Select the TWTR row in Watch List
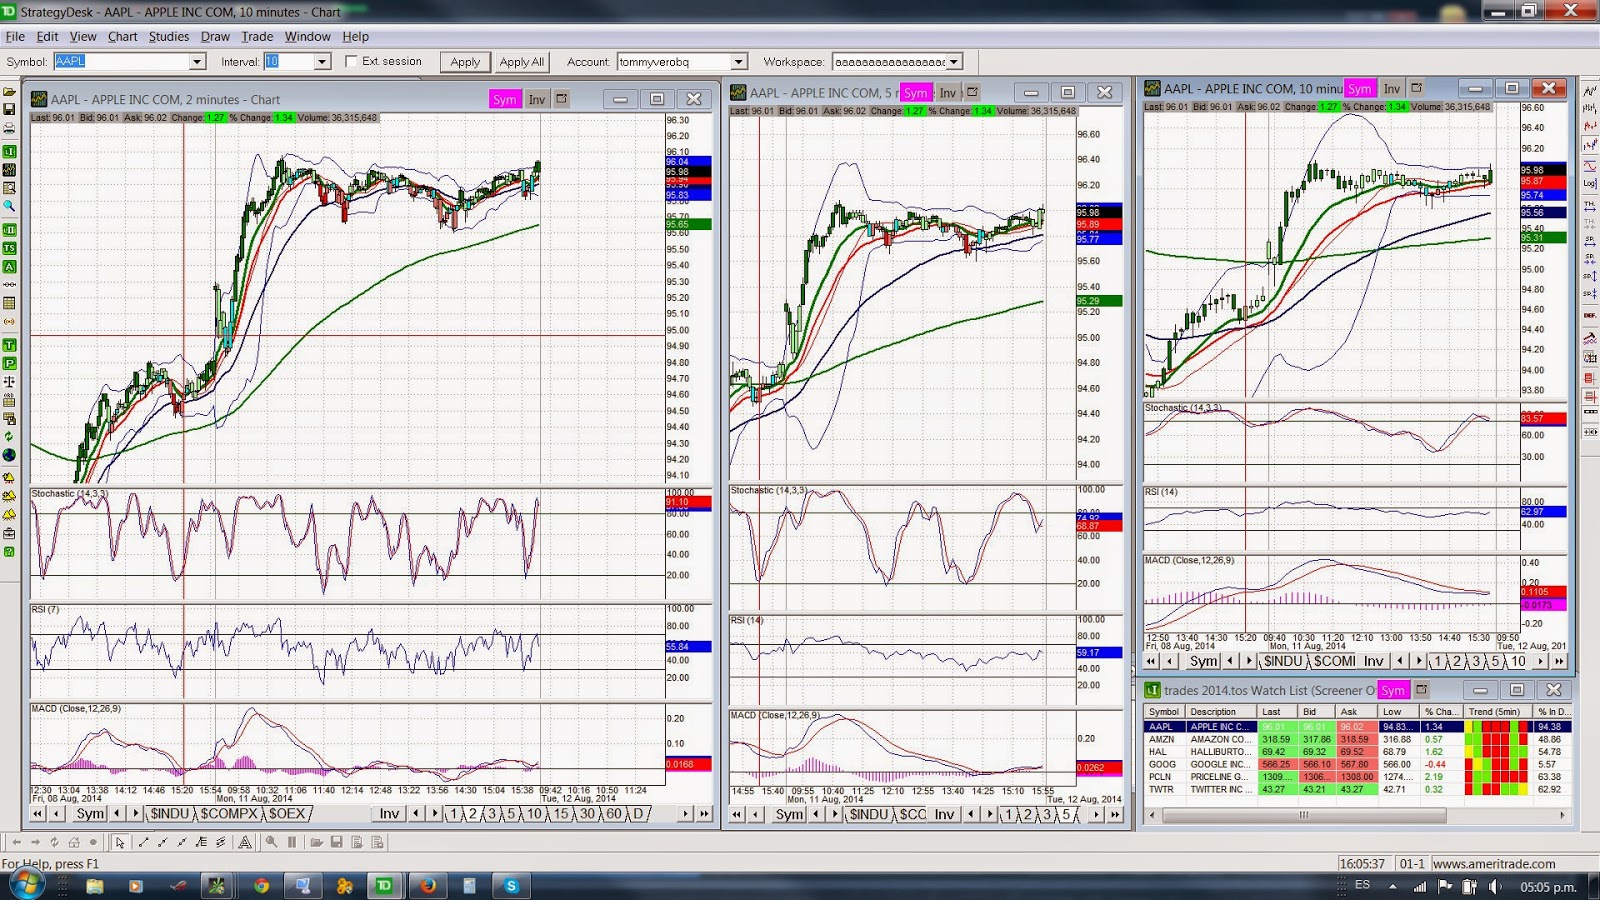 (1358, 789)
